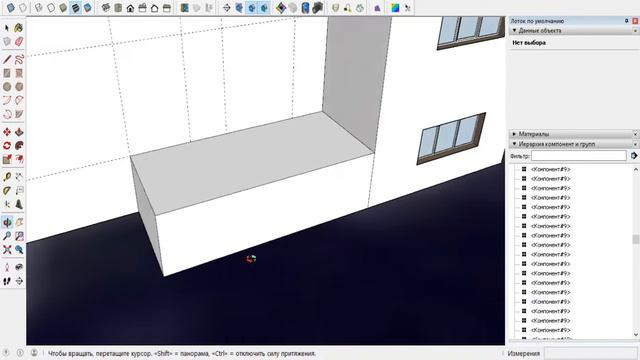Screen dimensions: 640x360
Task: Close the Данные объекта panel
Action: [x=635, y=31]
